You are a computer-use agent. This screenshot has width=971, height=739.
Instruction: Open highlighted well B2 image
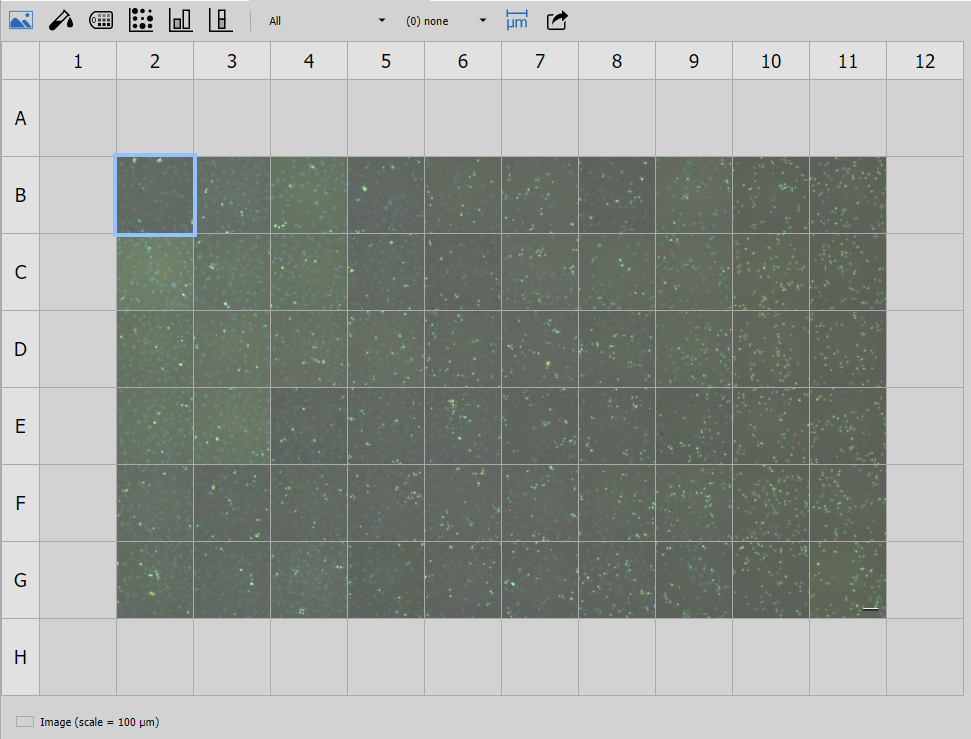coord(155,195)
